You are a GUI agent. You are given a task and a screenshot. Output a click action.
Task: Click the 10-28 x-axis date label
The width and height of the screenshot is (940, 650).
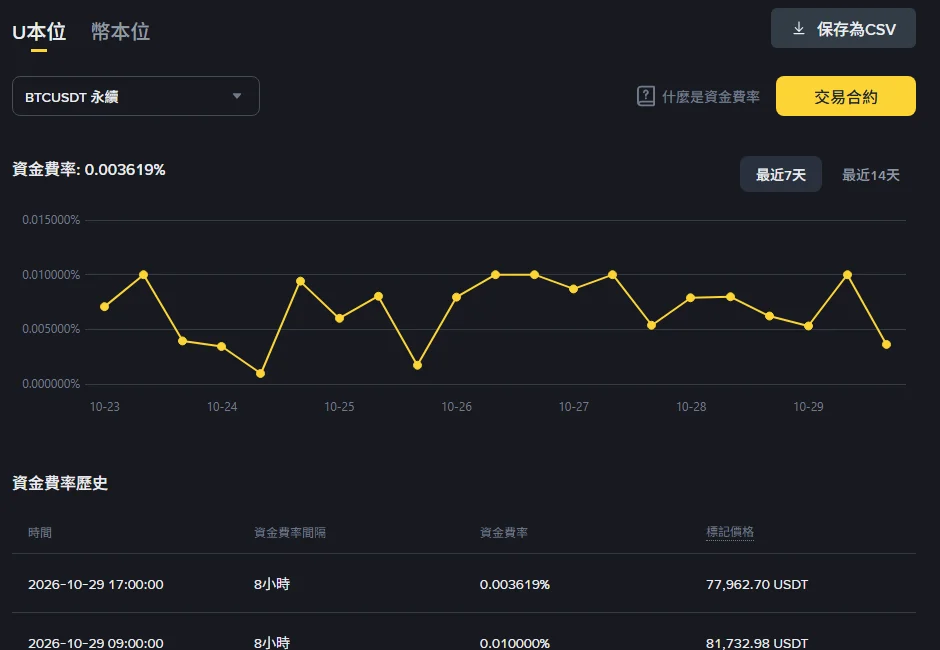(691, 407)
